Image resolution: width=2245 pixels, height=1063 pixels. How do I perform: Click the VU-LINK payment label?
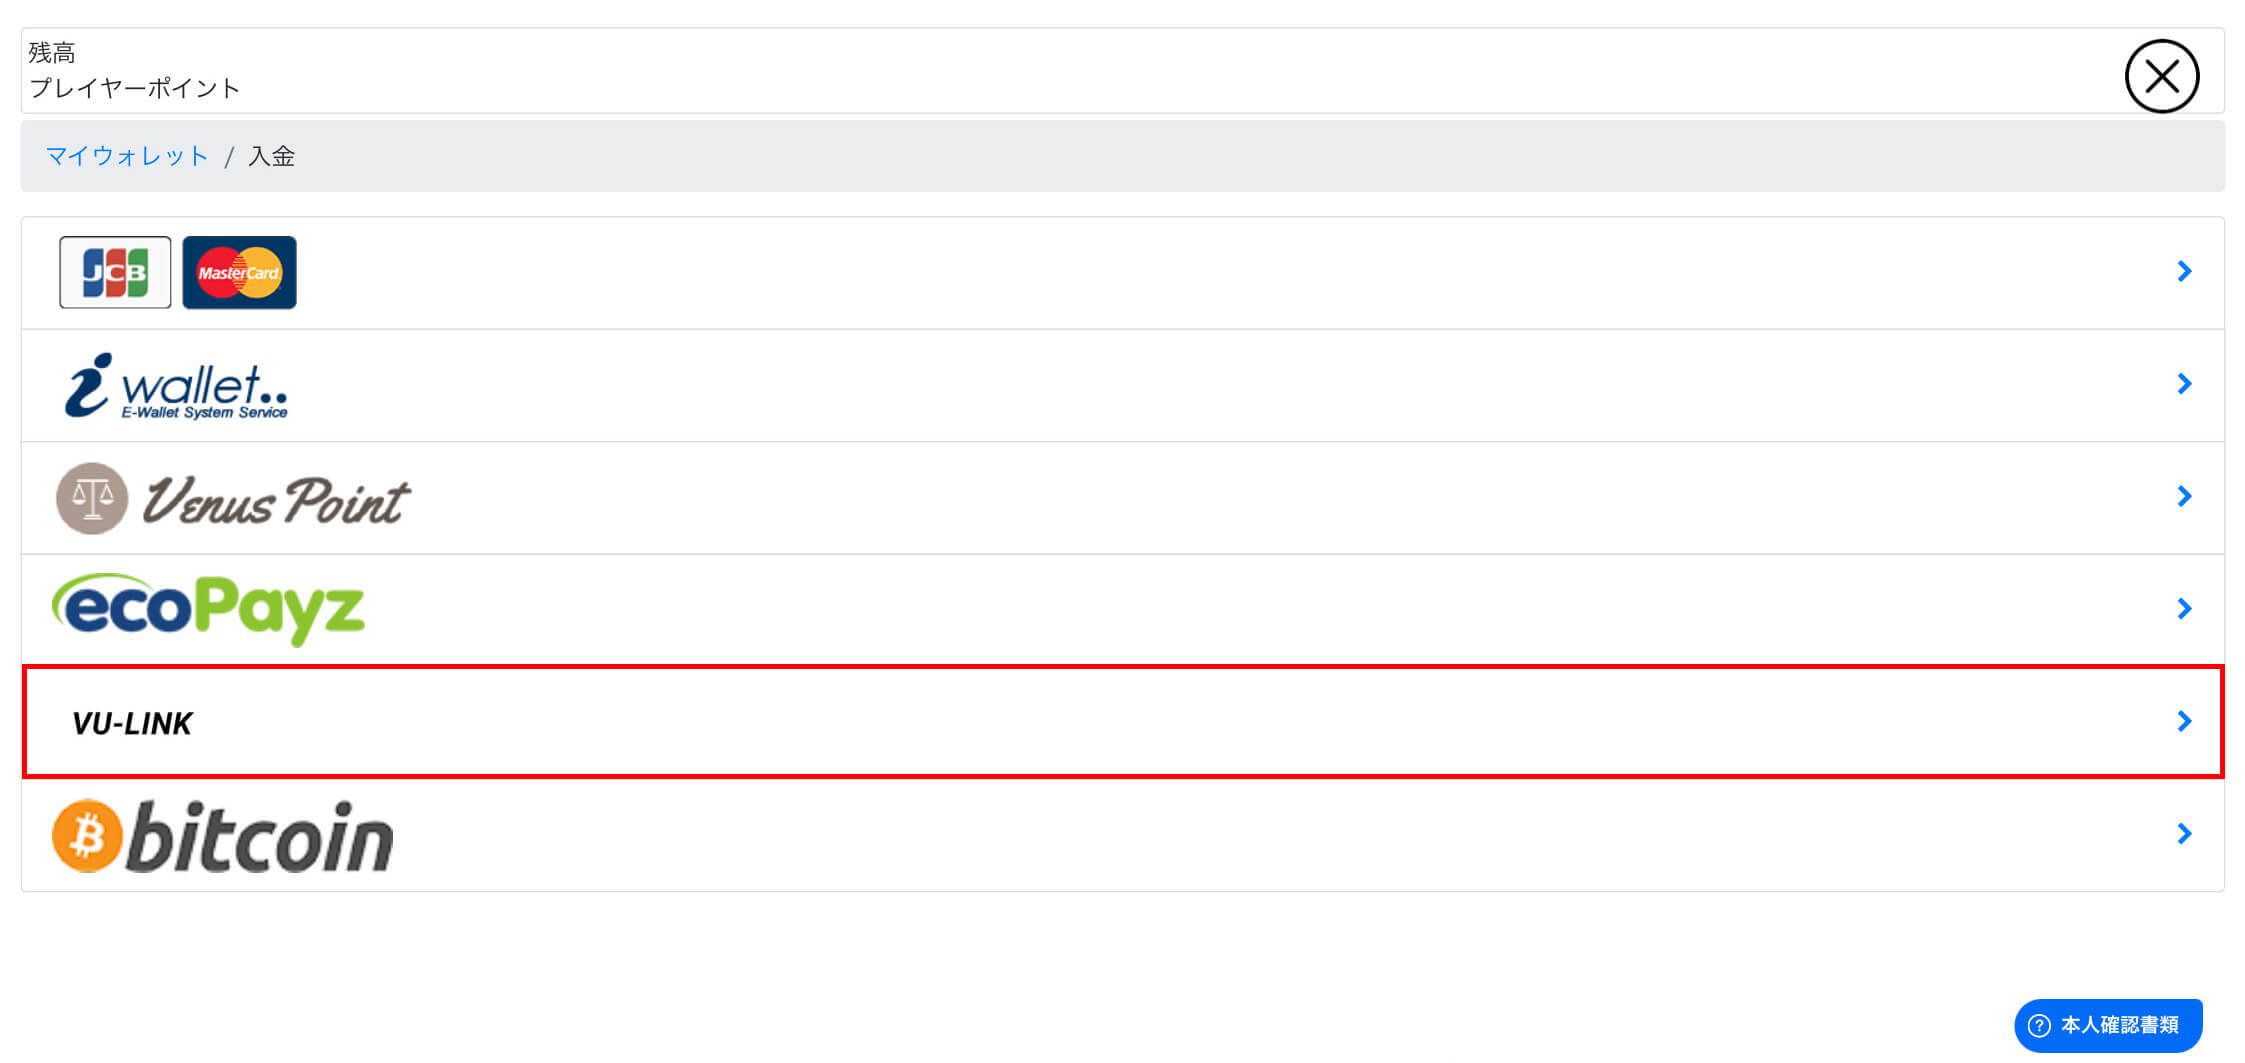coord(132,723)
